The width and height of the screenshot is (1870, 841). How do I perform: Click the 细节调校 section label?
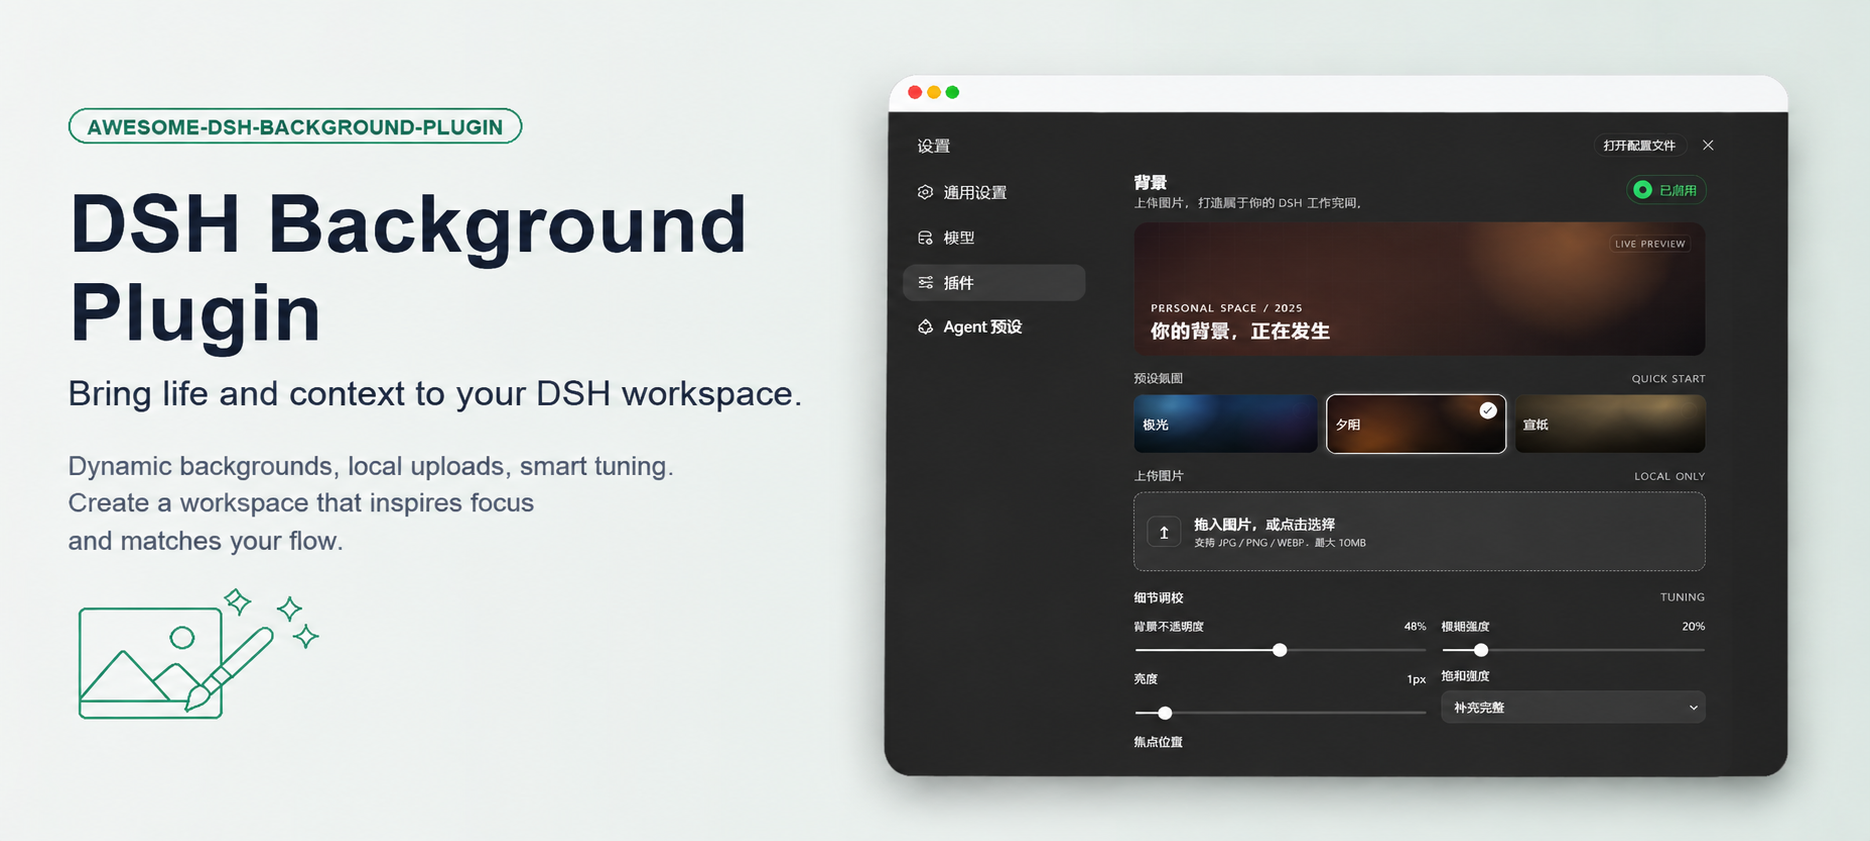point(1158,598)
